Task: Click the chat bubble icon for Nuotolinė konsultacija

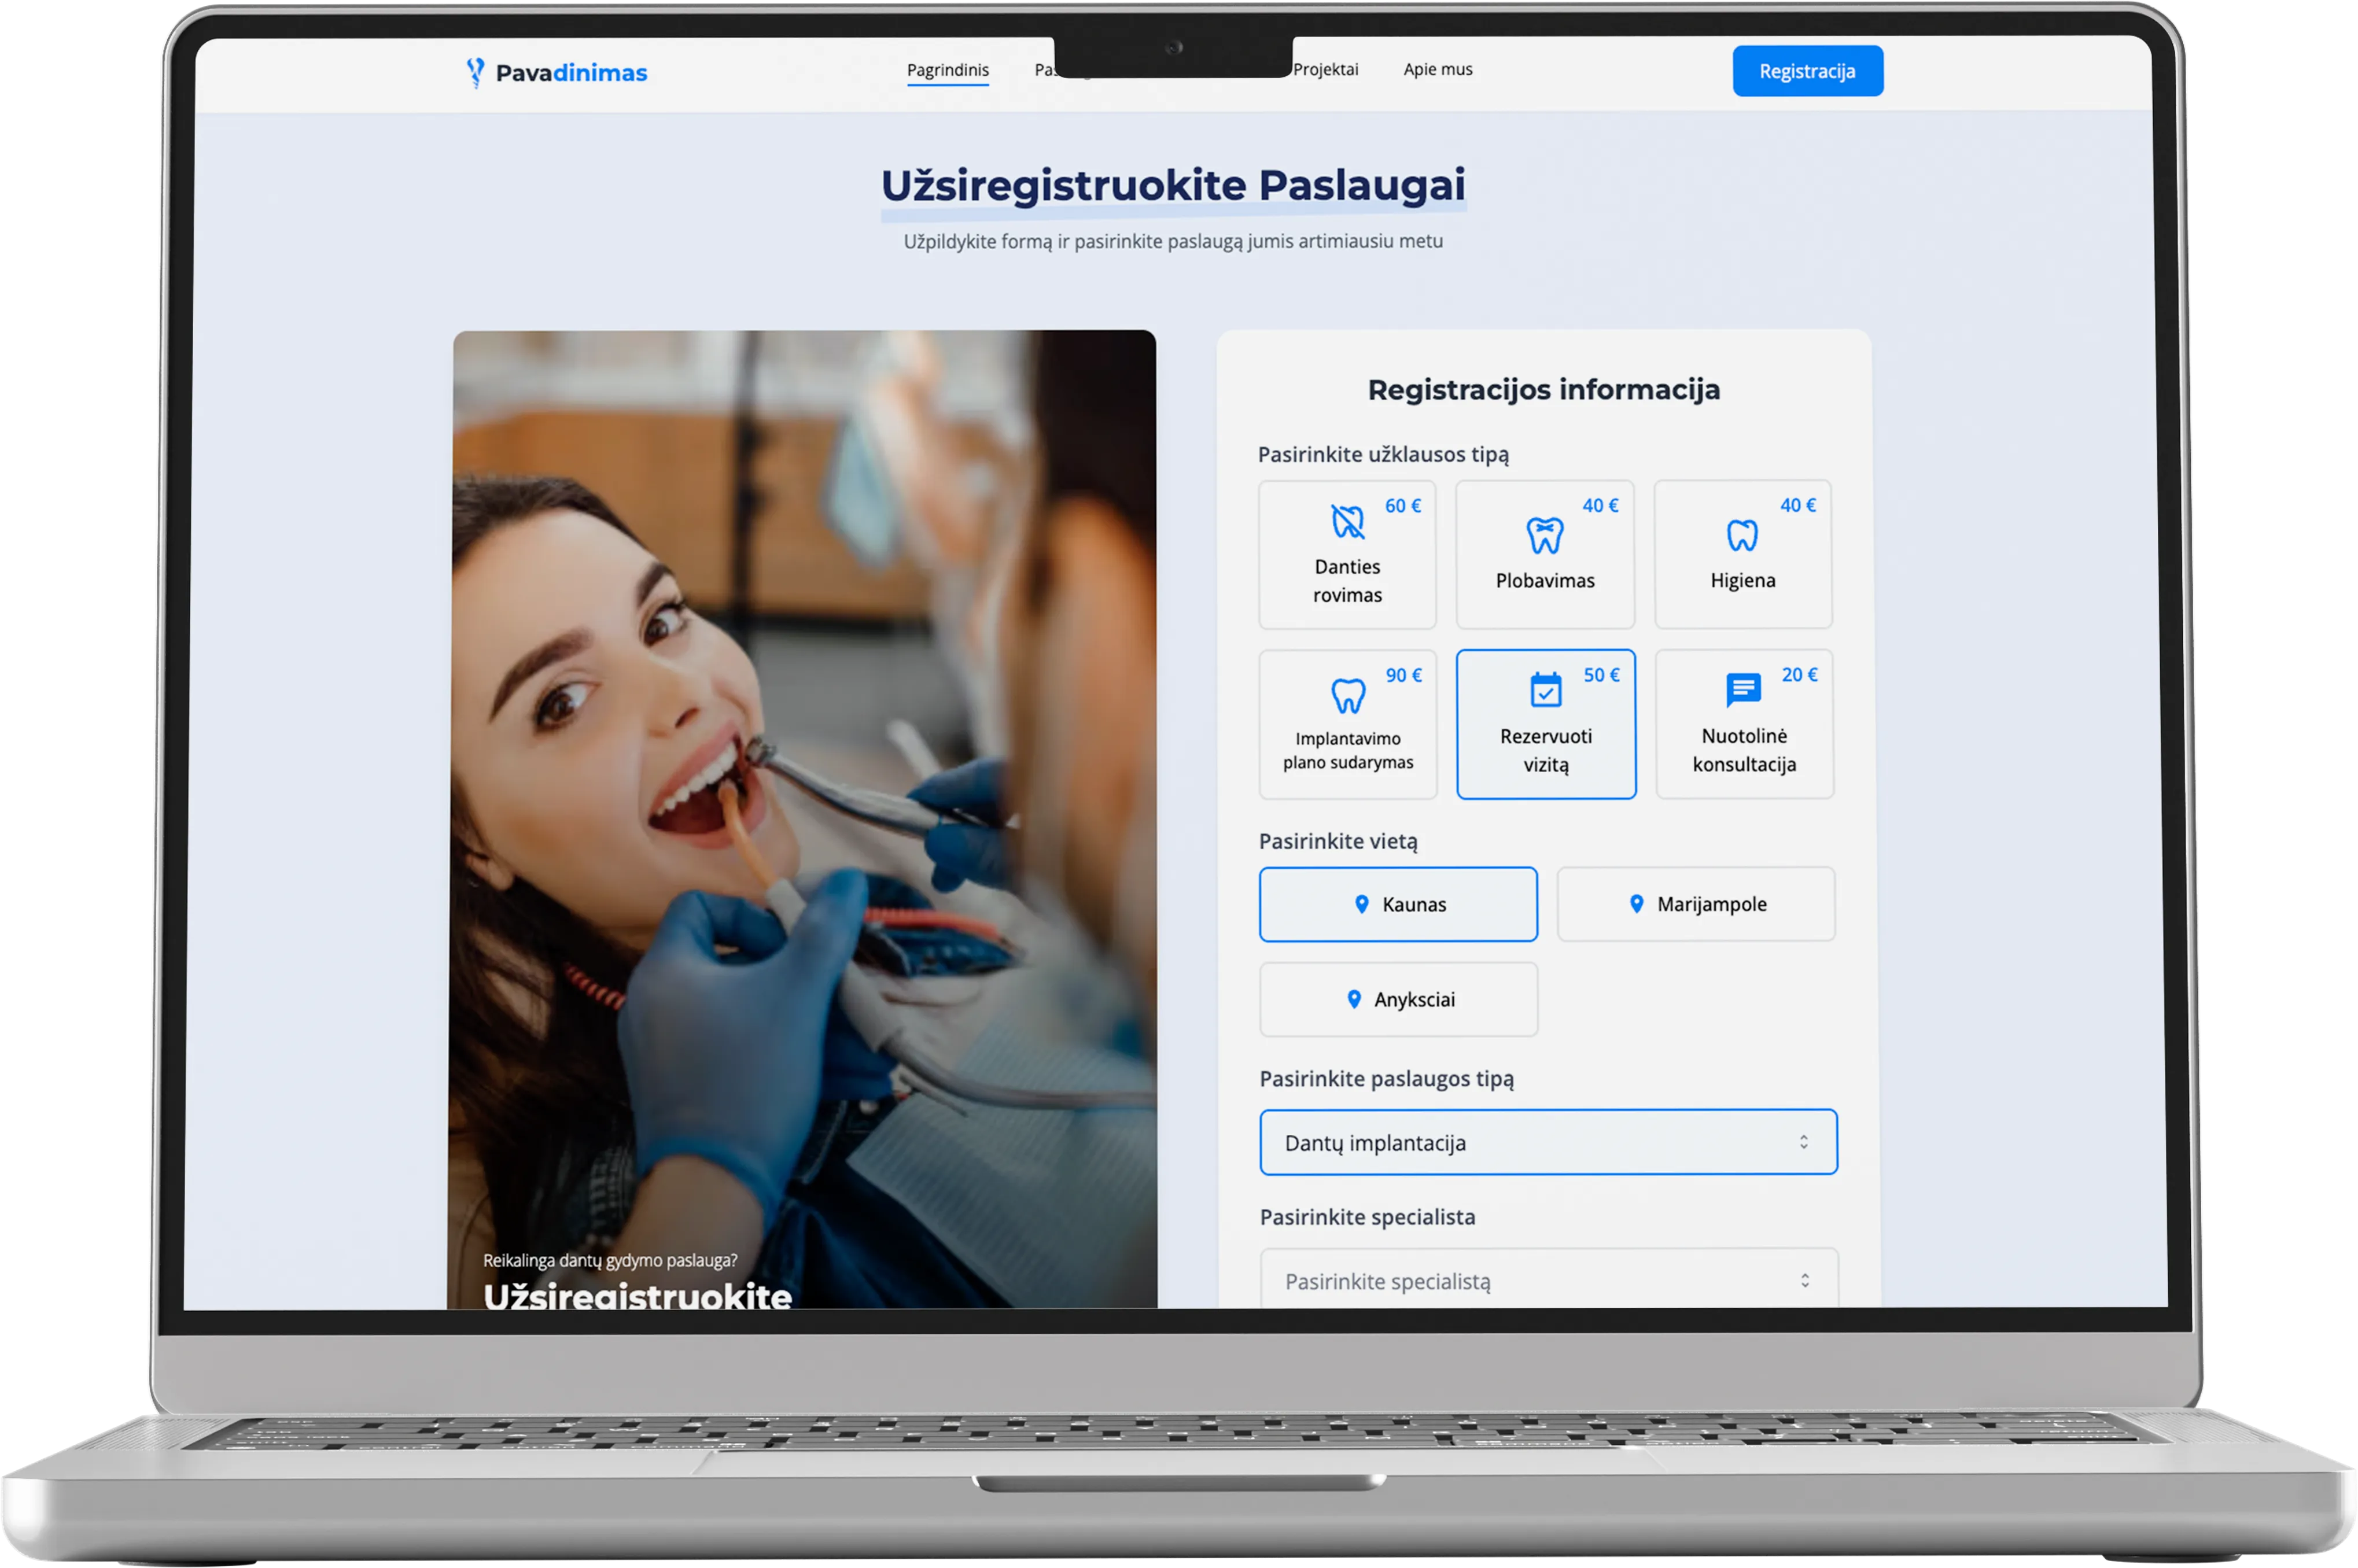Action: pos(1743,689)
